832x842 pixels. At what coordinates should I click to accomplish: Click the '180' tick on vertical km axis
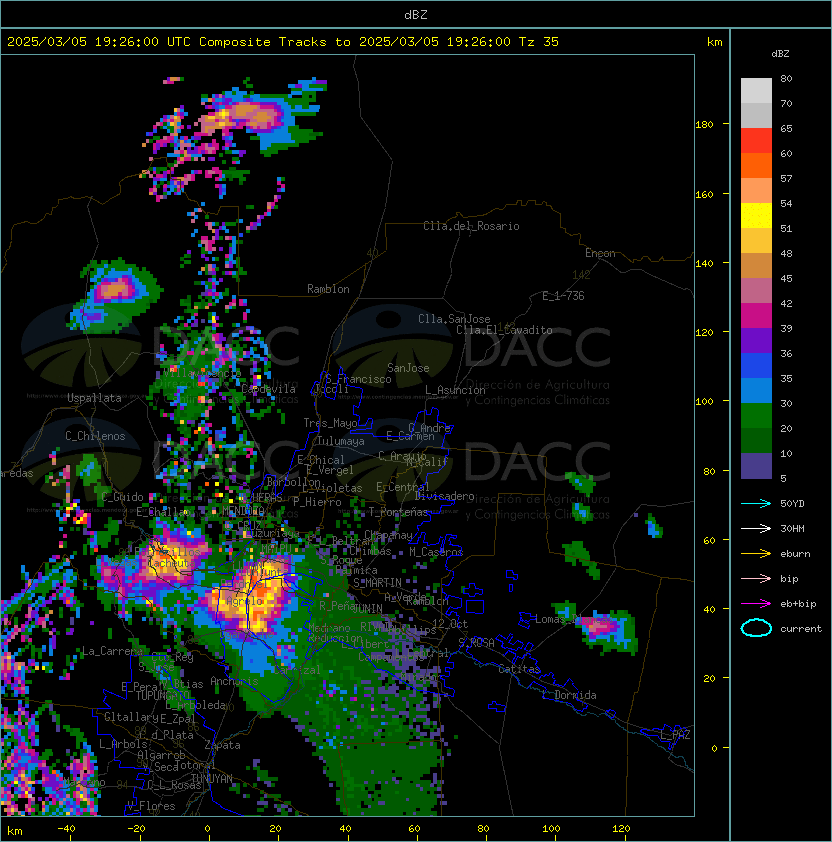(704, 124)
